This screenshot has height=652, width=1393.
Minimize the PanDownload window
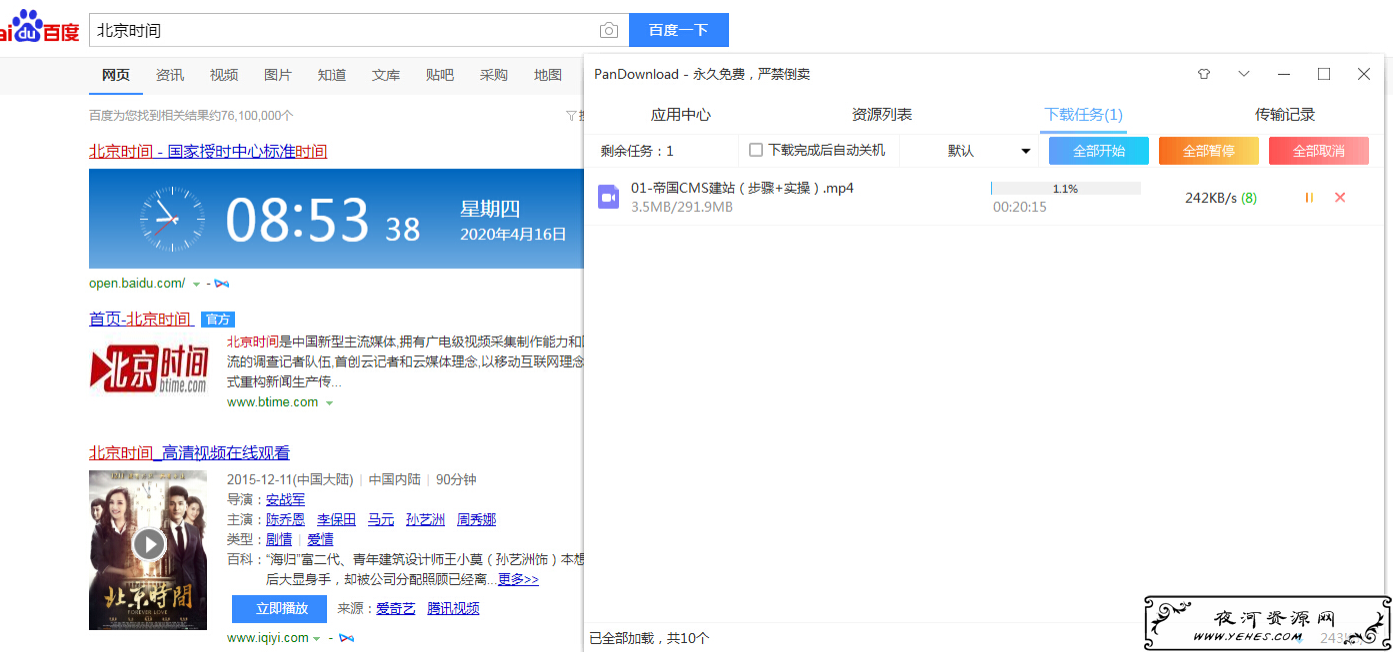point(1284,74)
